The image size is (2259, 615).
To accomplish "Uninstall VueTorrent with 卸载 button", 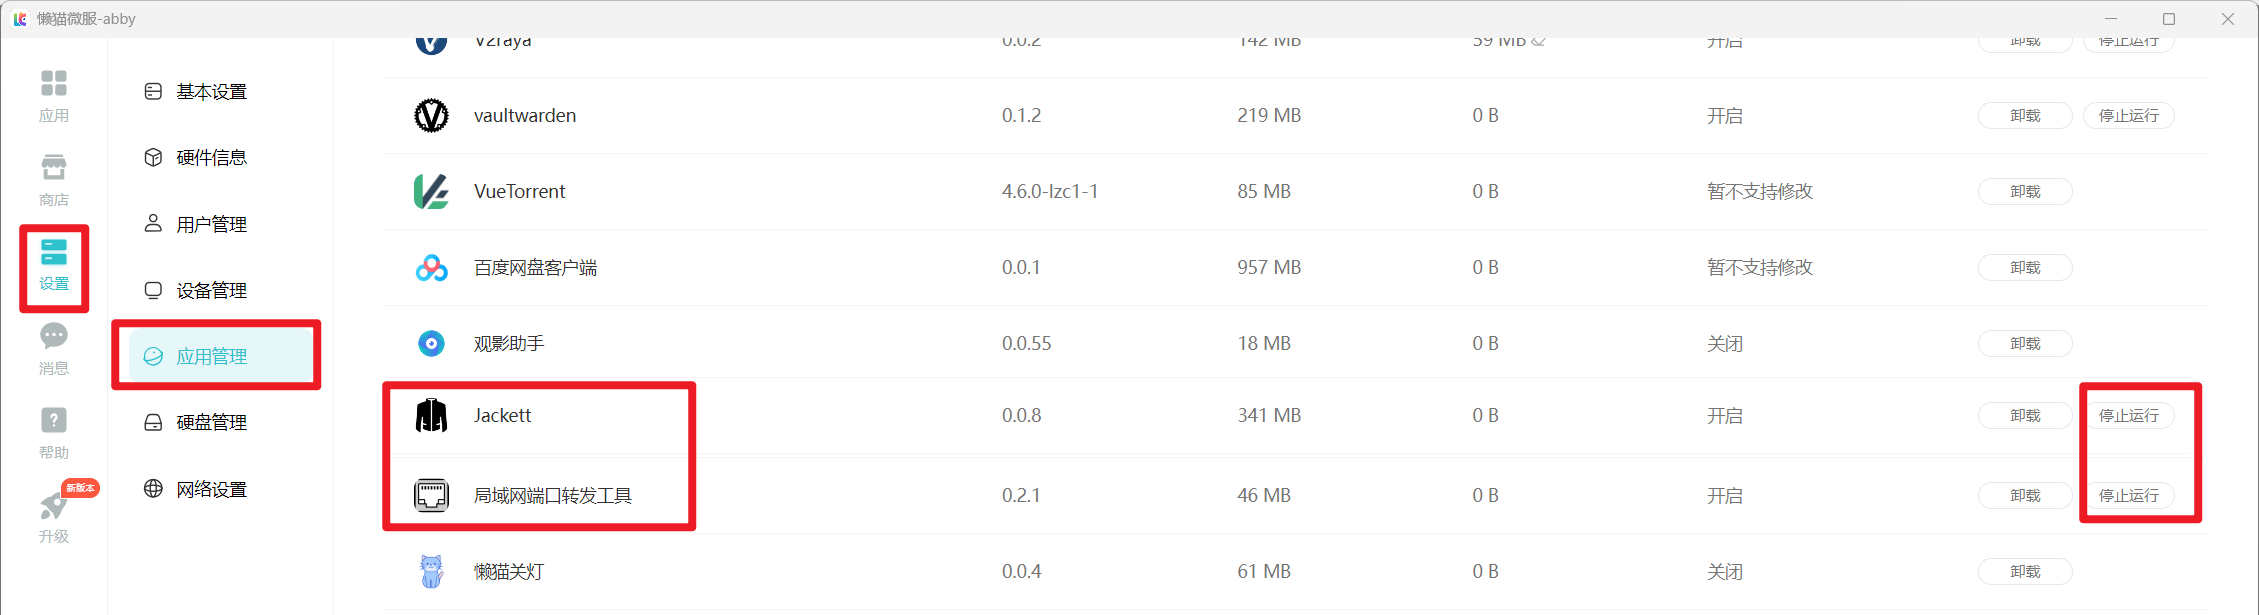I will [x=2025, y=191].
